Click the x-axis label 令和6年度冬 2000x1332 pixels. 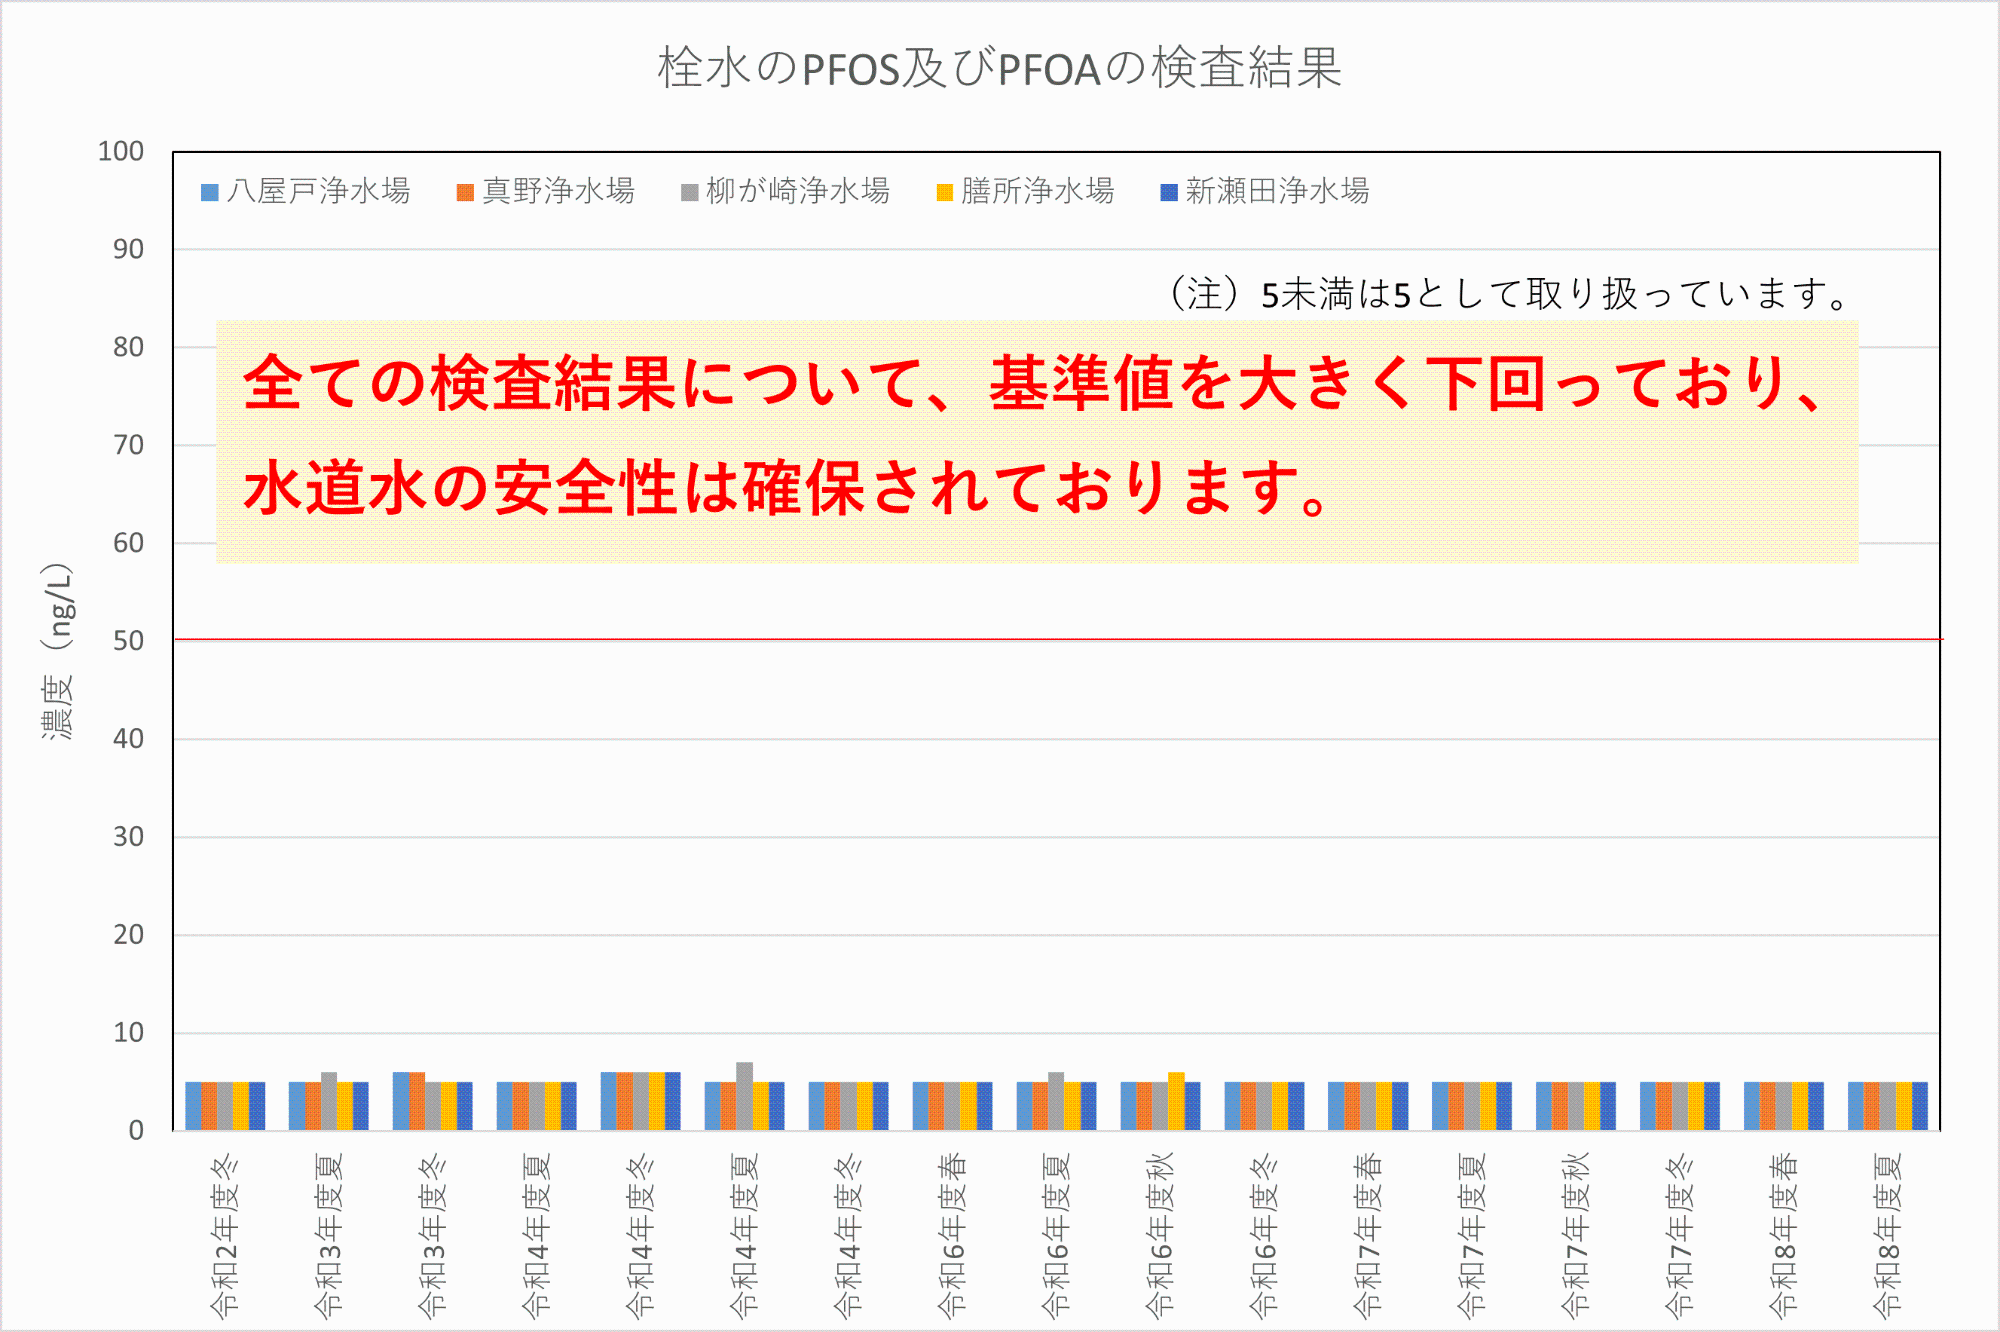(x=1264, y=1235)
